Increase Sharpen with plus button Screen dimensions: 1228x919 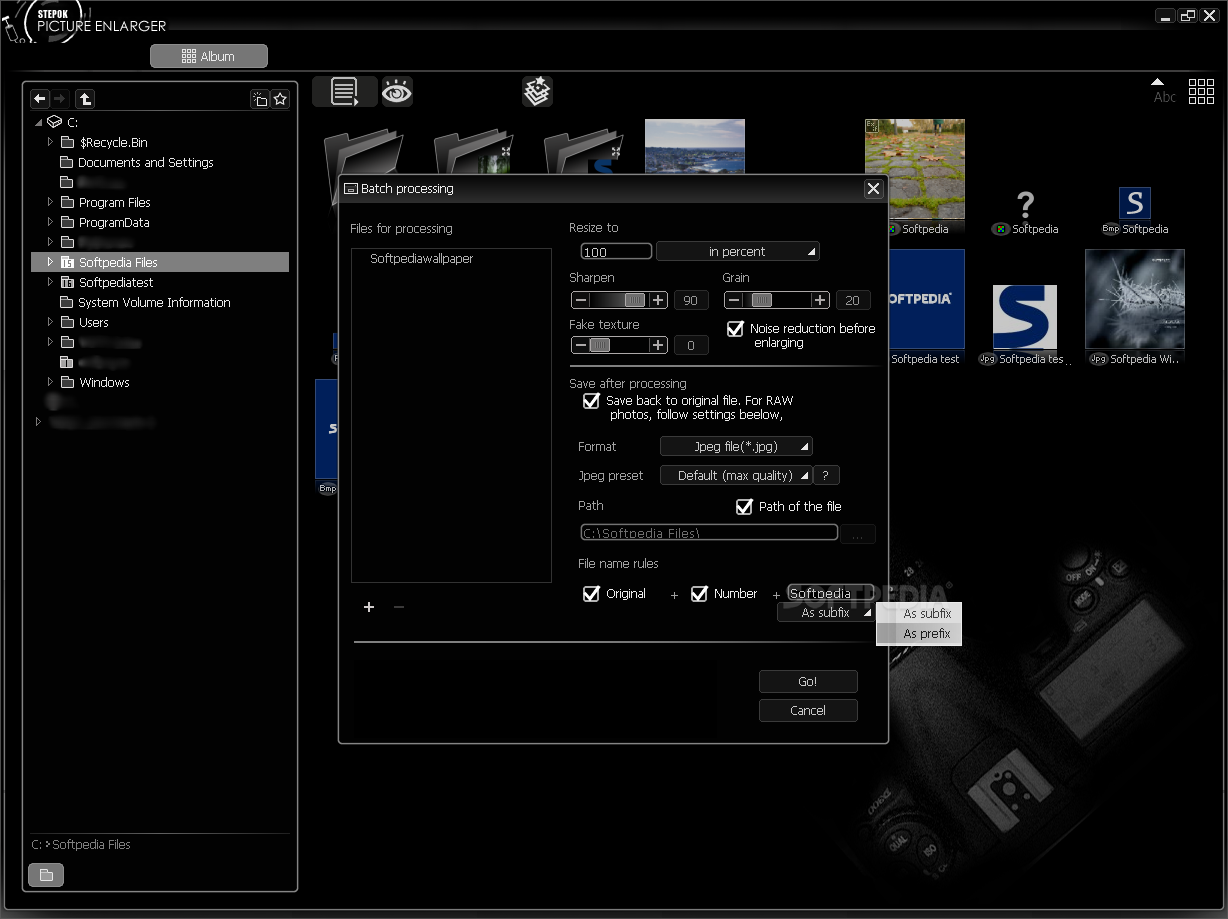tap(658, 300)
